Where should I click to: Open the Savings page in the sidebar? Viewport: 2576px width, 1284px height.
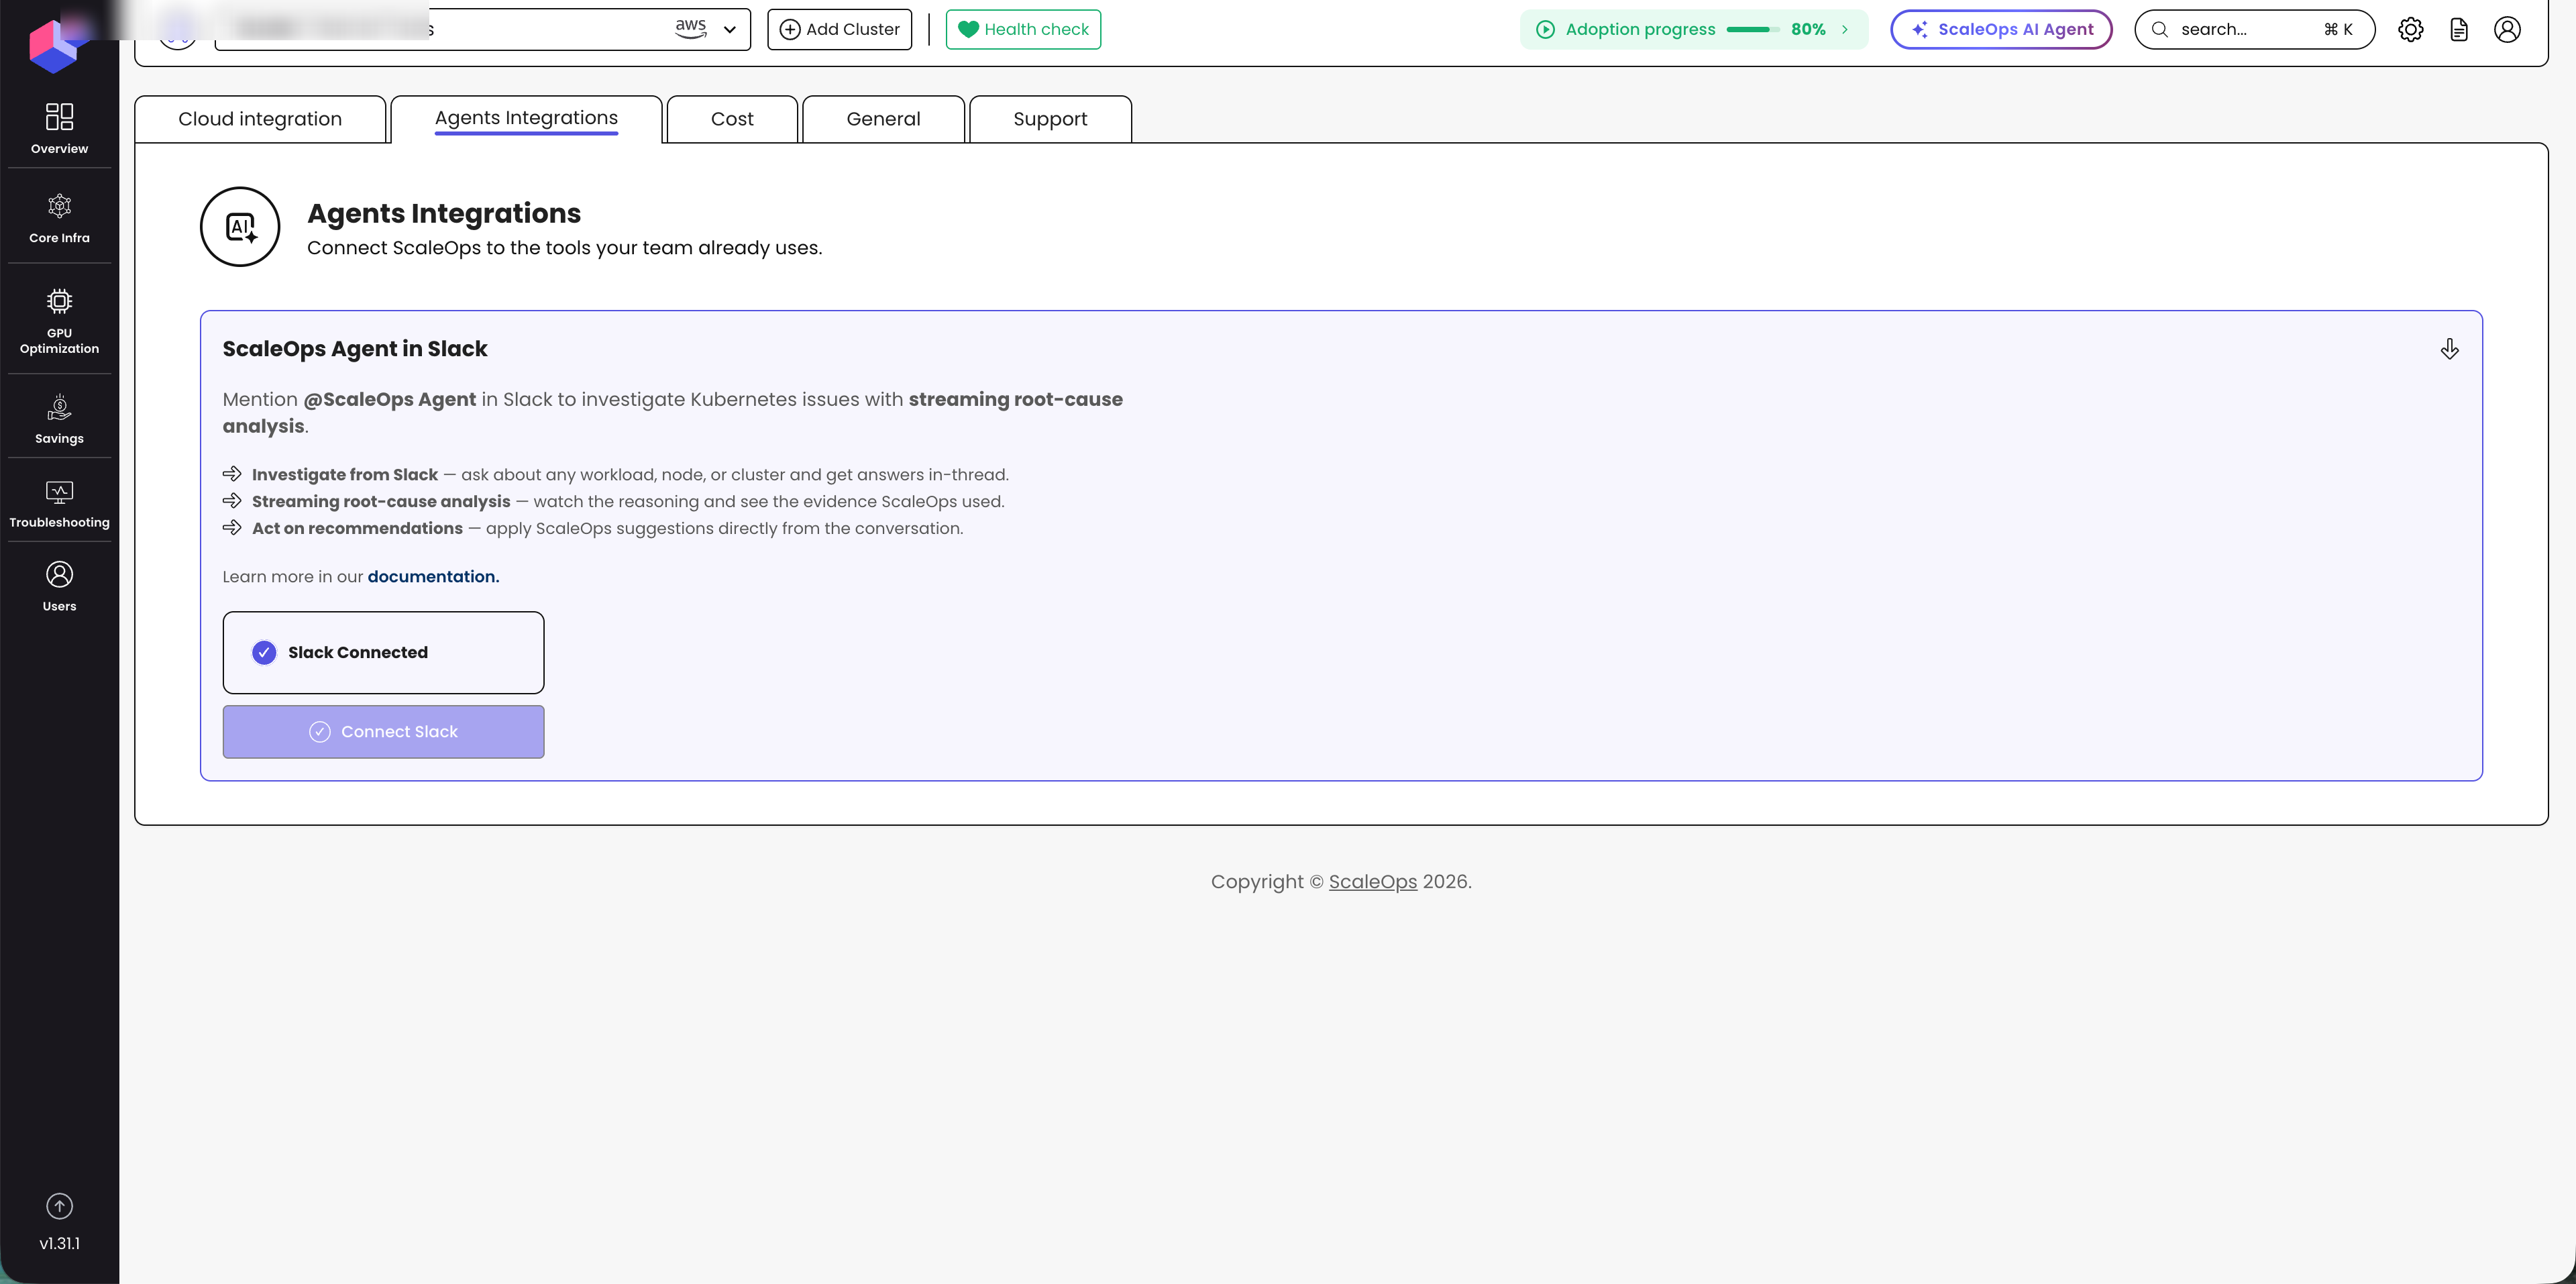tap(59, 419)
